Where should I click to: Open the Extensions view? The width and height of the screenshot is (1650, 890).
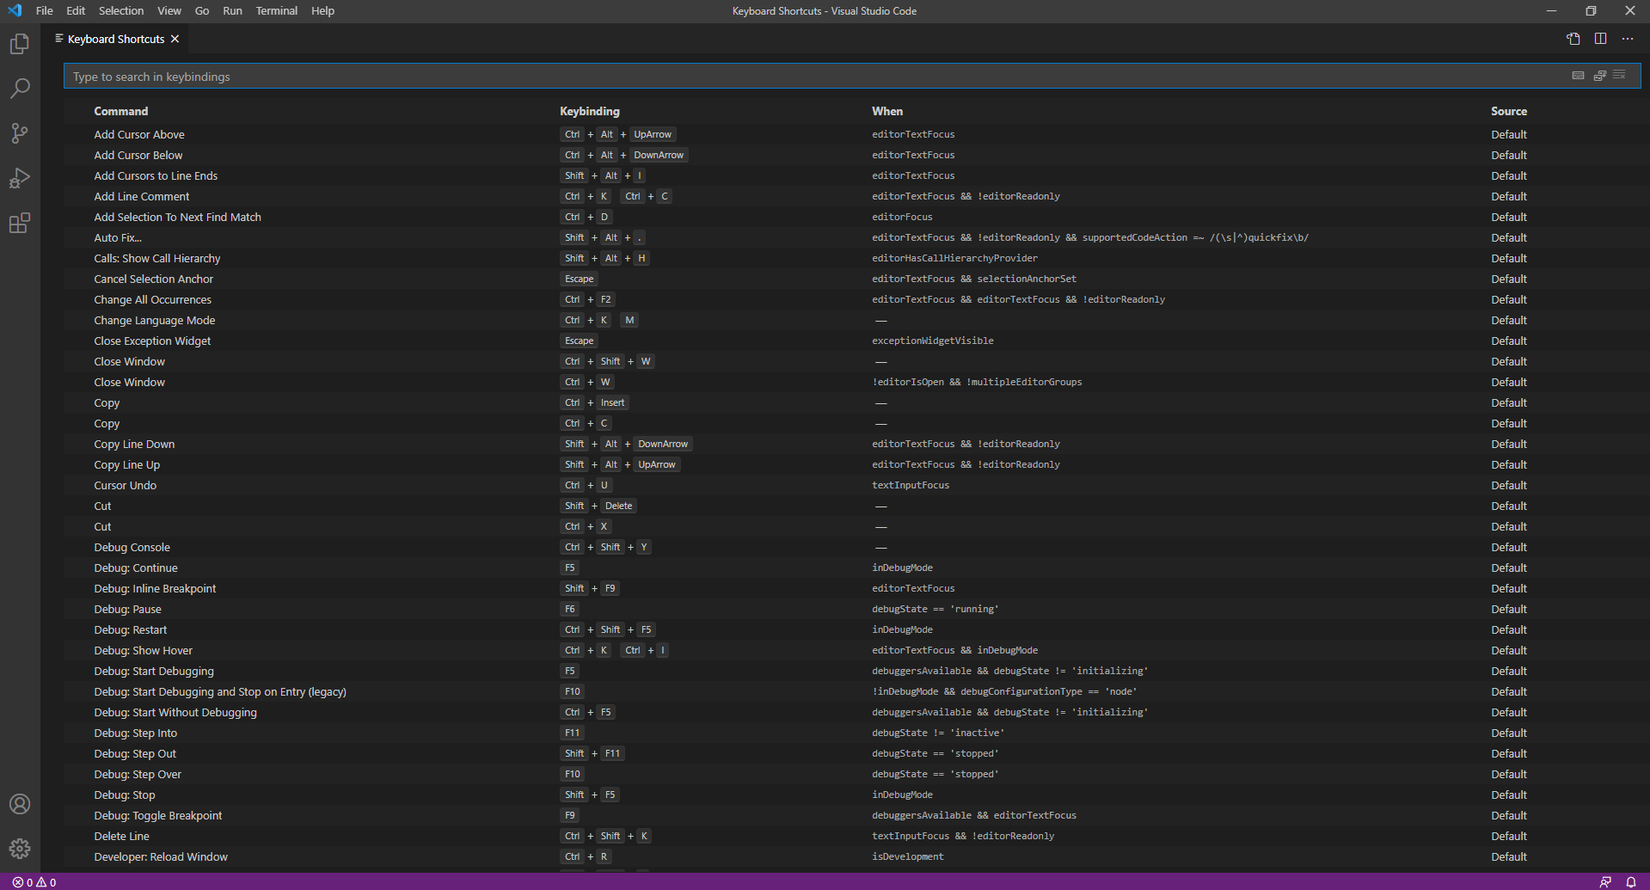[20, 222]
